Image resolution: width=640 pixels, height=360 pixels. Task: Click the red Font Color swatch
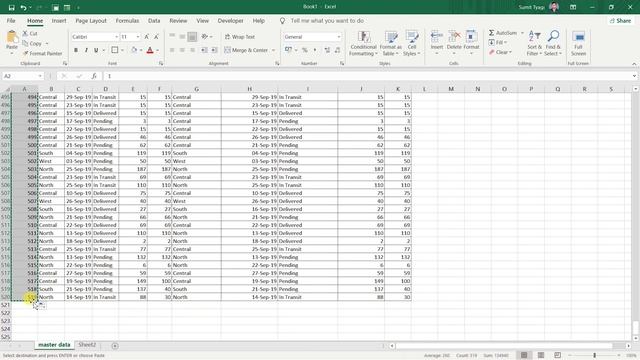pyautogui.click(x=150, y=50)
